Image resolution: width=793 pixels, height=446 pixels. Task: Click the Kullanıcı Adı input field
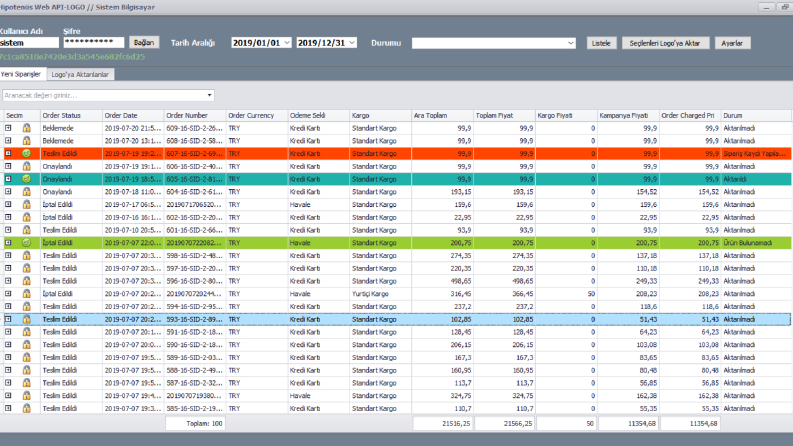pos(29,42)
